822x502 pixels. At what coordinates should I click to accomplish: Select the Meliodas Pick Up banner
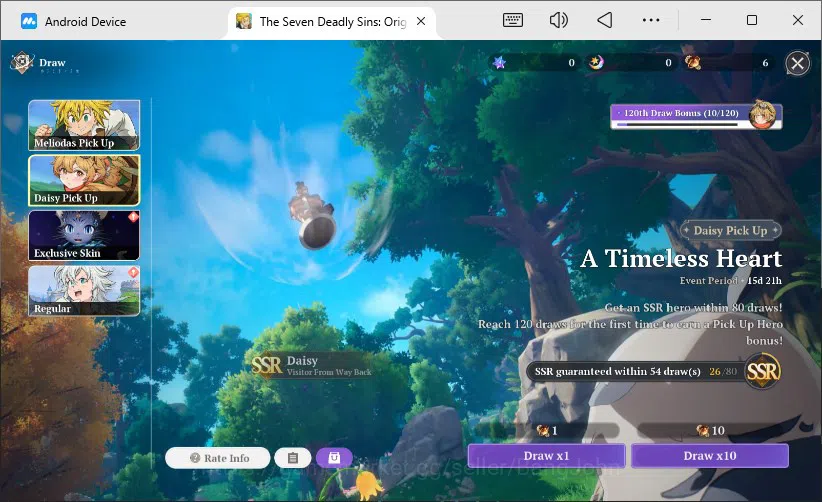pos(84,125)
